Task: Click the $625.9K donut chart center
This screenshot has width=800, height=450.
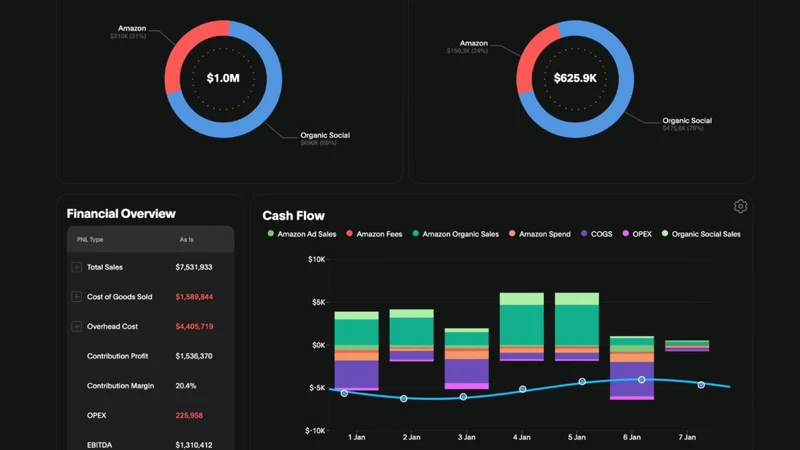Action: 575,78
